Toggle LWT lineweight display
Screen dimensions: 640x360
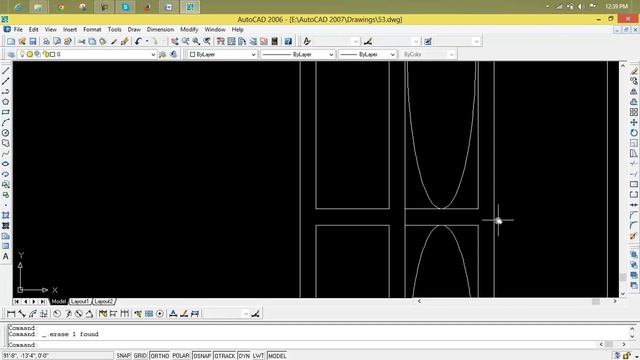258,356
